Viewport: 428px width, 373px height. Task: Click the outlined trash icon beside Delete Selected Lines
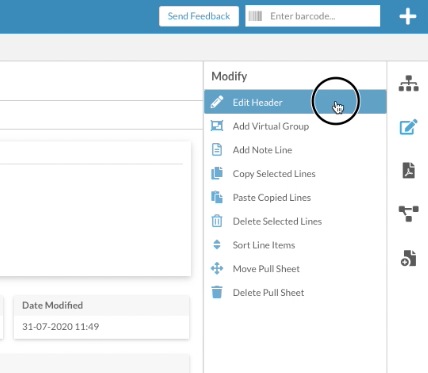point(217,221)
